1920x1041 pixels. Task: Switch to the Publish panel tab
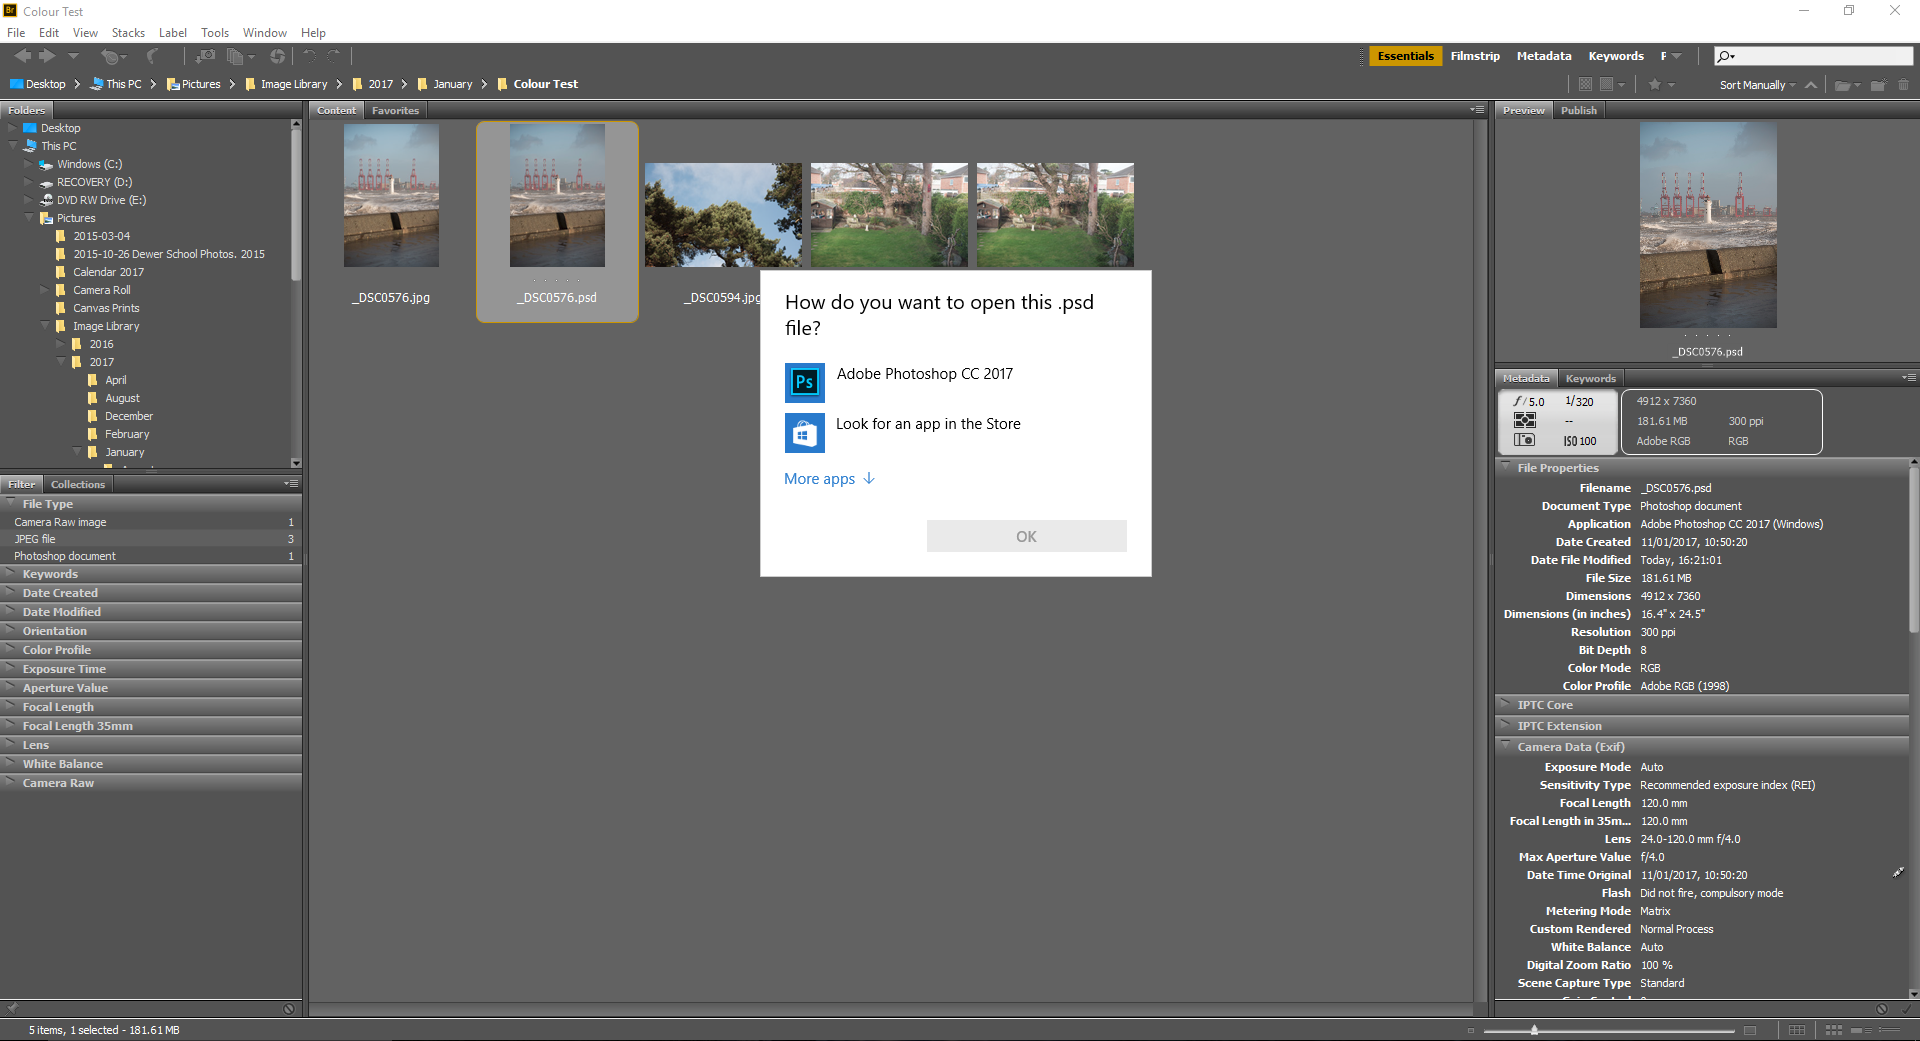click(x=1578, y=110)
